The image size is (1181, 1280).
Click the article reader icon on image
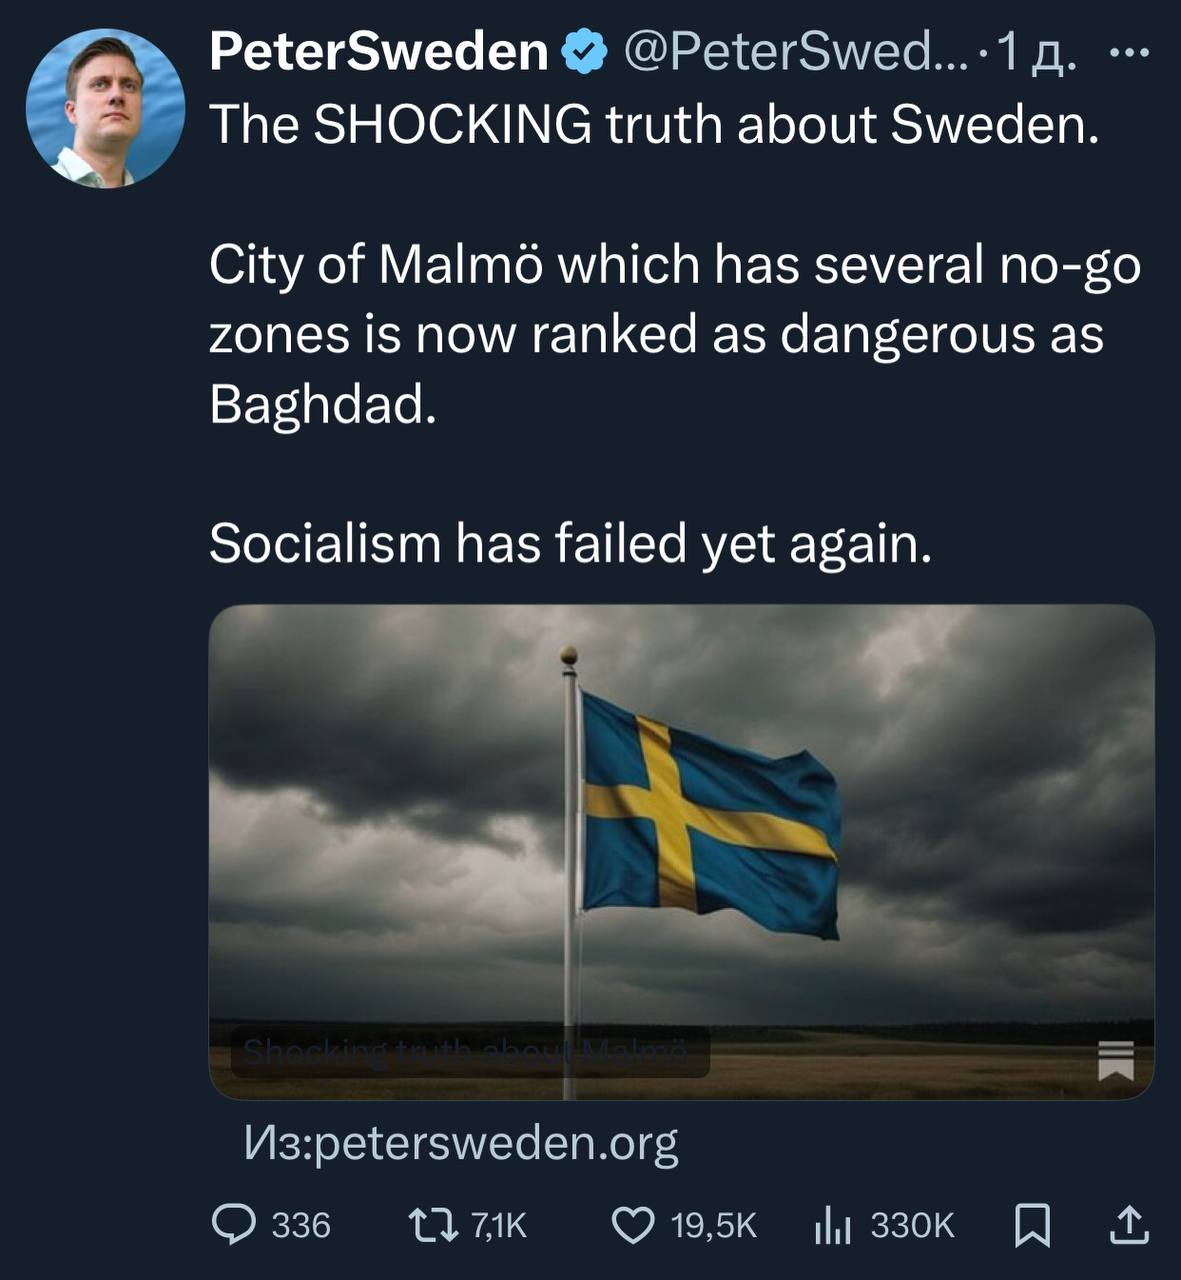(x=1116, y=1059)
